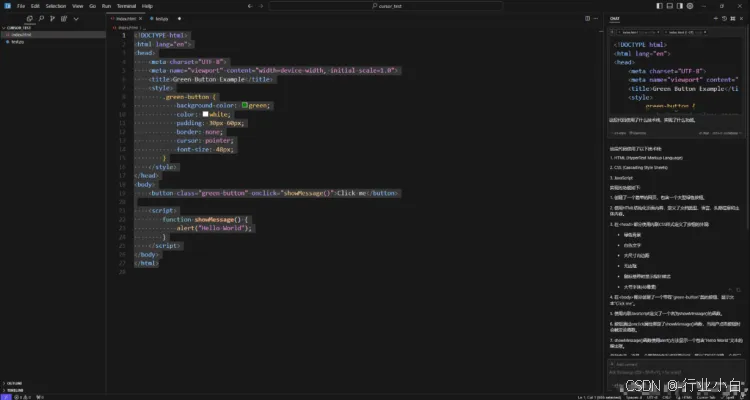750x400 pixels.
Task: Expand additional sidebar views chevron
Action: [76, 19]
